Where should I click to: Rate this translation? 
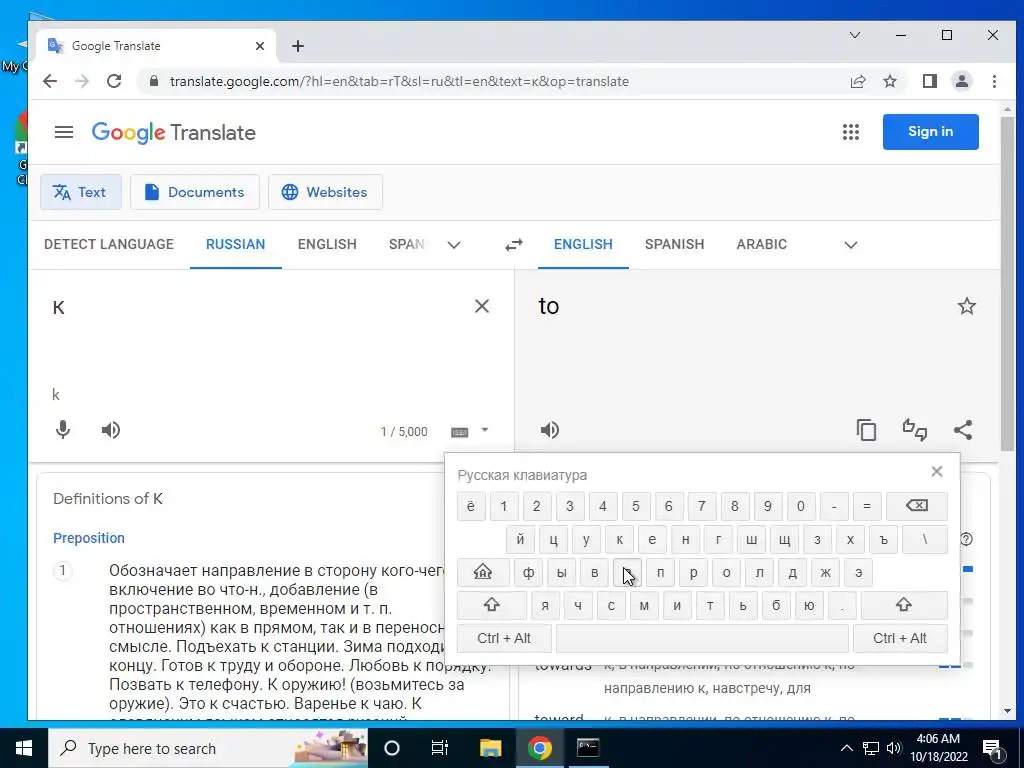click(914, 430)
